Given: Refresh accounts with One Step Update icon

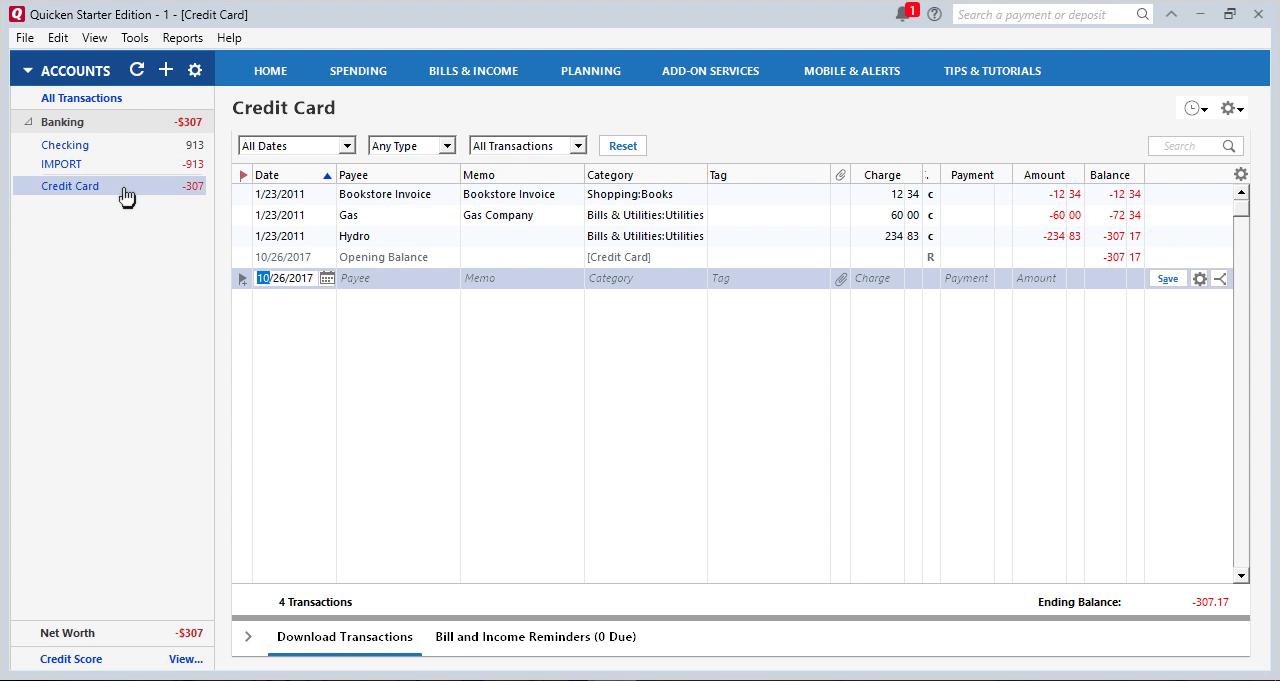Looking at the screenshot, I should click(137, 70).
